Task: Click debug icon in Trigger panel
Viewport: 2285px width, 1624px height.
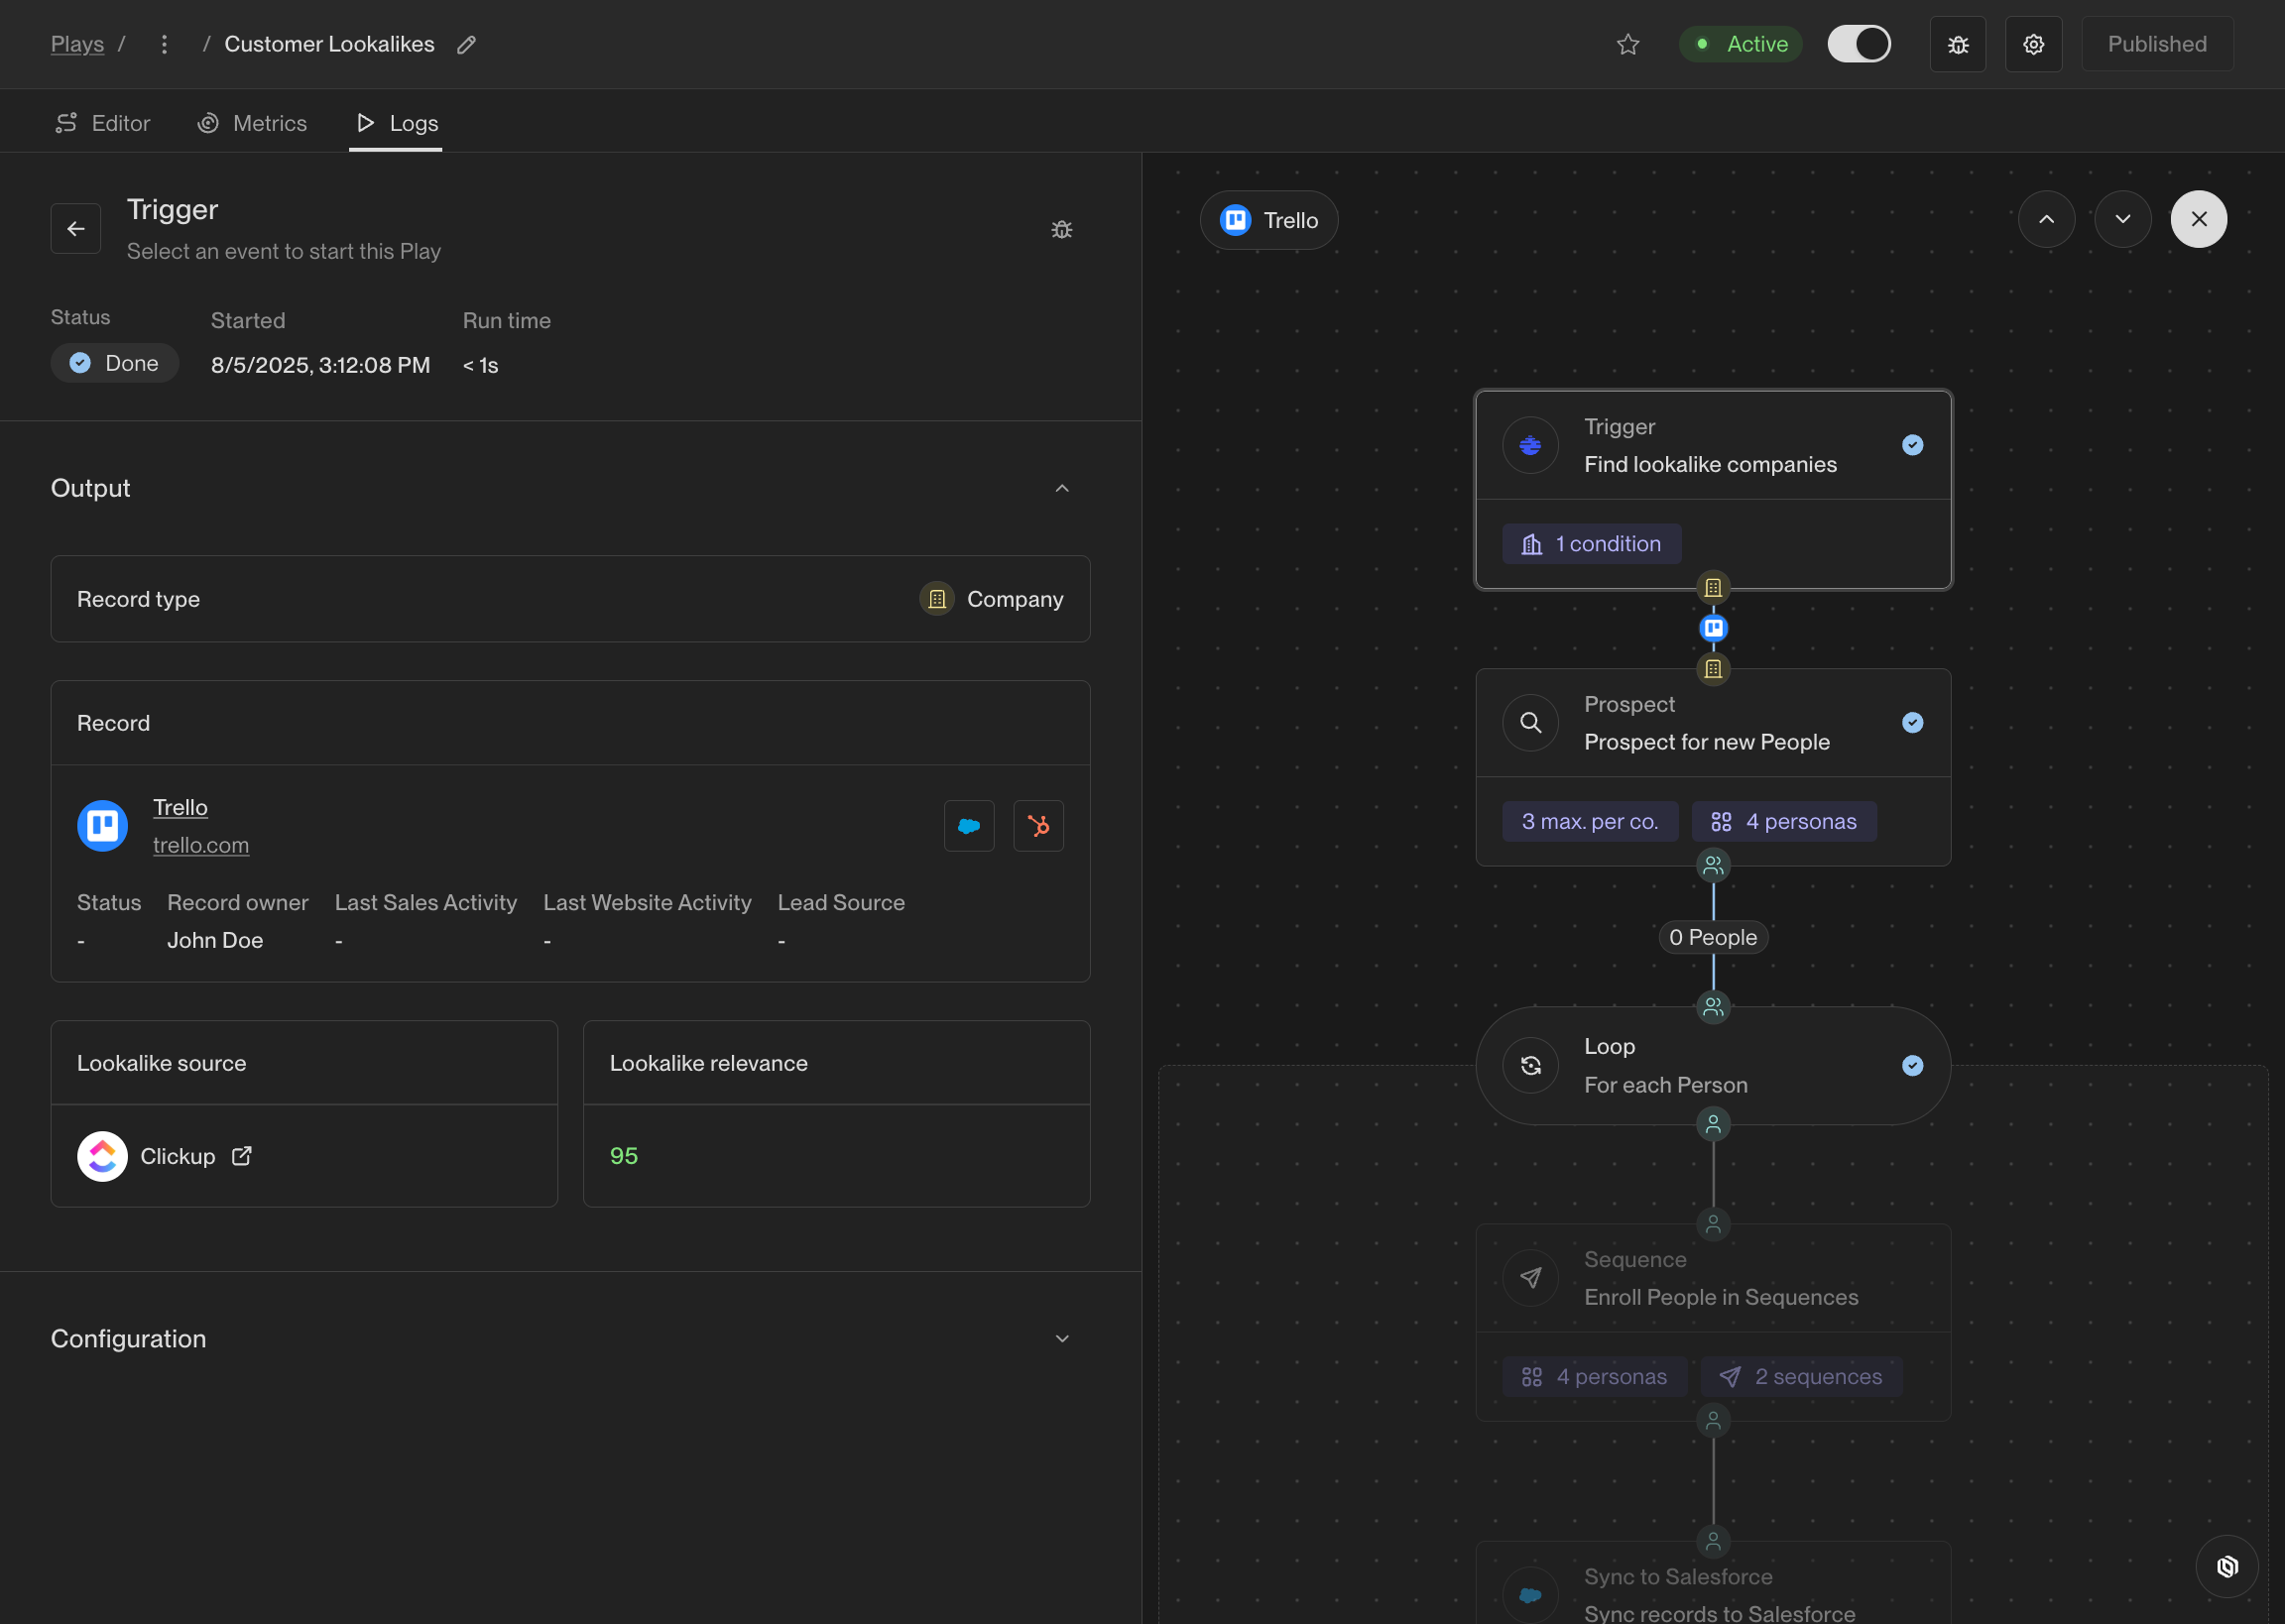Action: pyautogui.click(x=1061, y=229)
